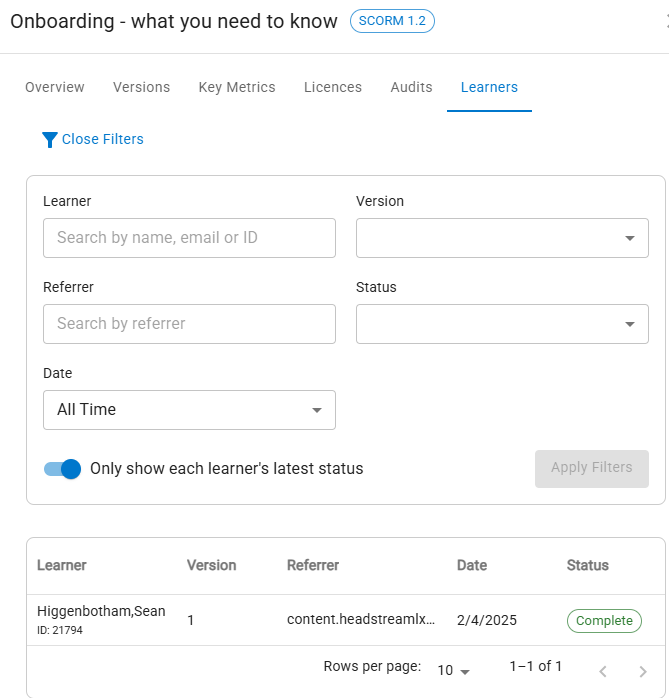Focus the learner search field
The height and width of the screenshot is (698, 669).
point(189,238)
